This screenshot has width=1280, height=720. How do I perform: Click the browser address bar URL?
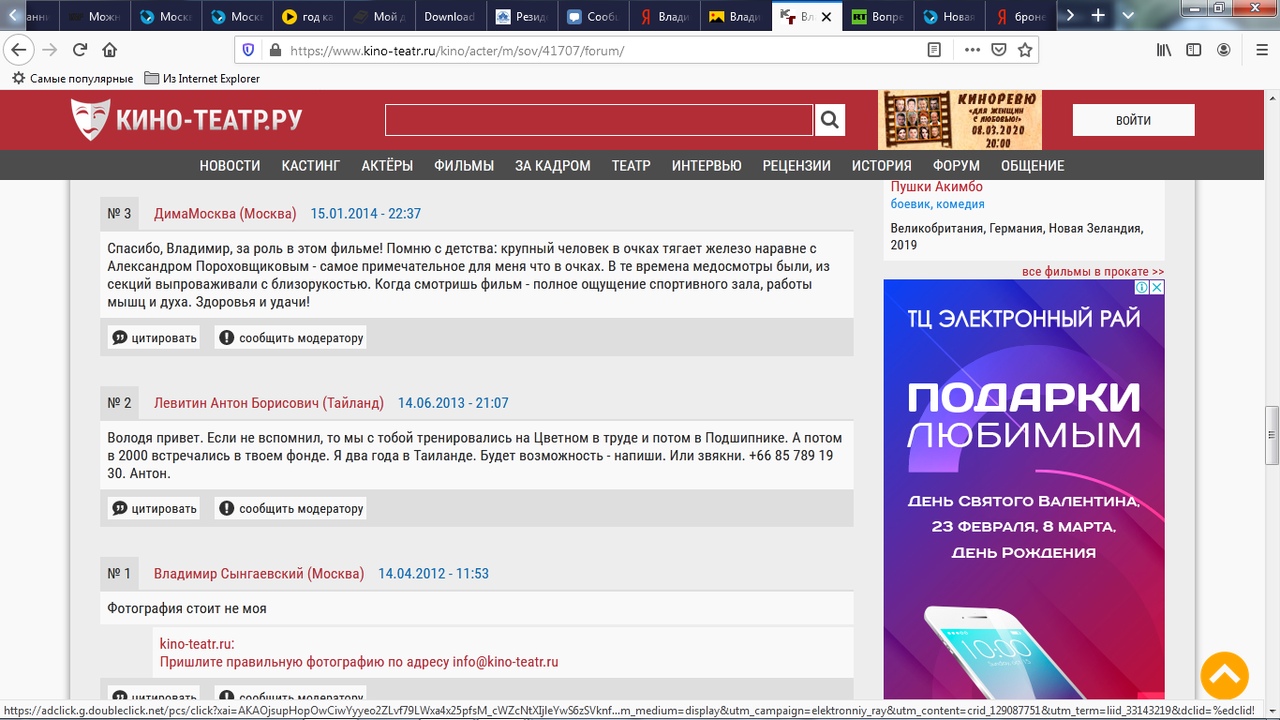click(600, 50)
